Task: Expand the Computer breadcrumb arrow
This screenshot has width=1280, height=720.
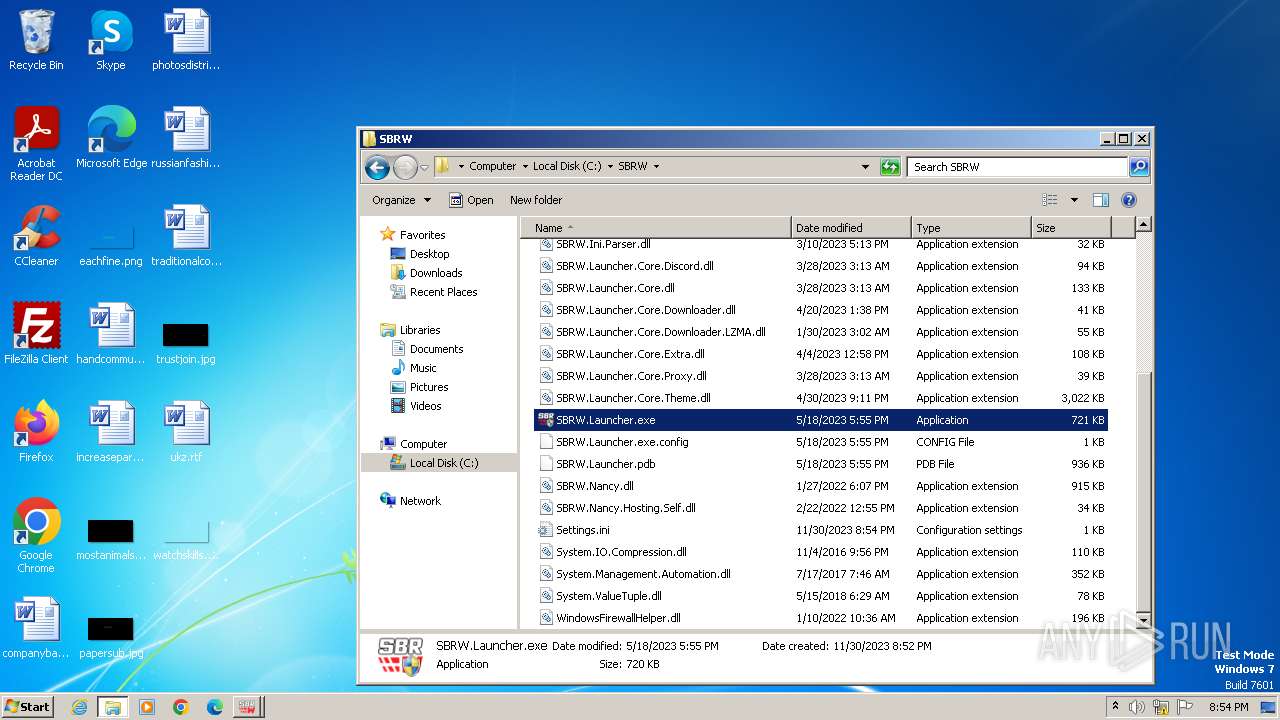Action: 524,167
